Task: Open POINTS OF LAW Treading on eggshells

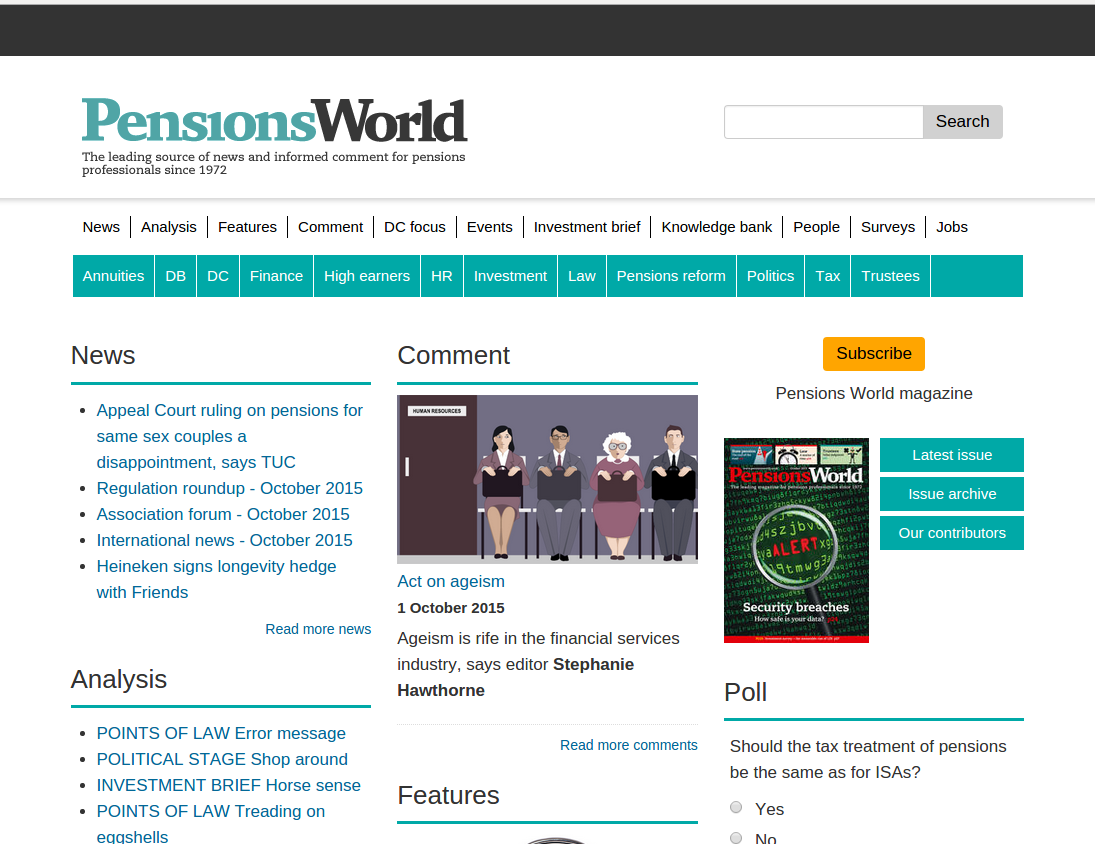Action: click(211, 823)
